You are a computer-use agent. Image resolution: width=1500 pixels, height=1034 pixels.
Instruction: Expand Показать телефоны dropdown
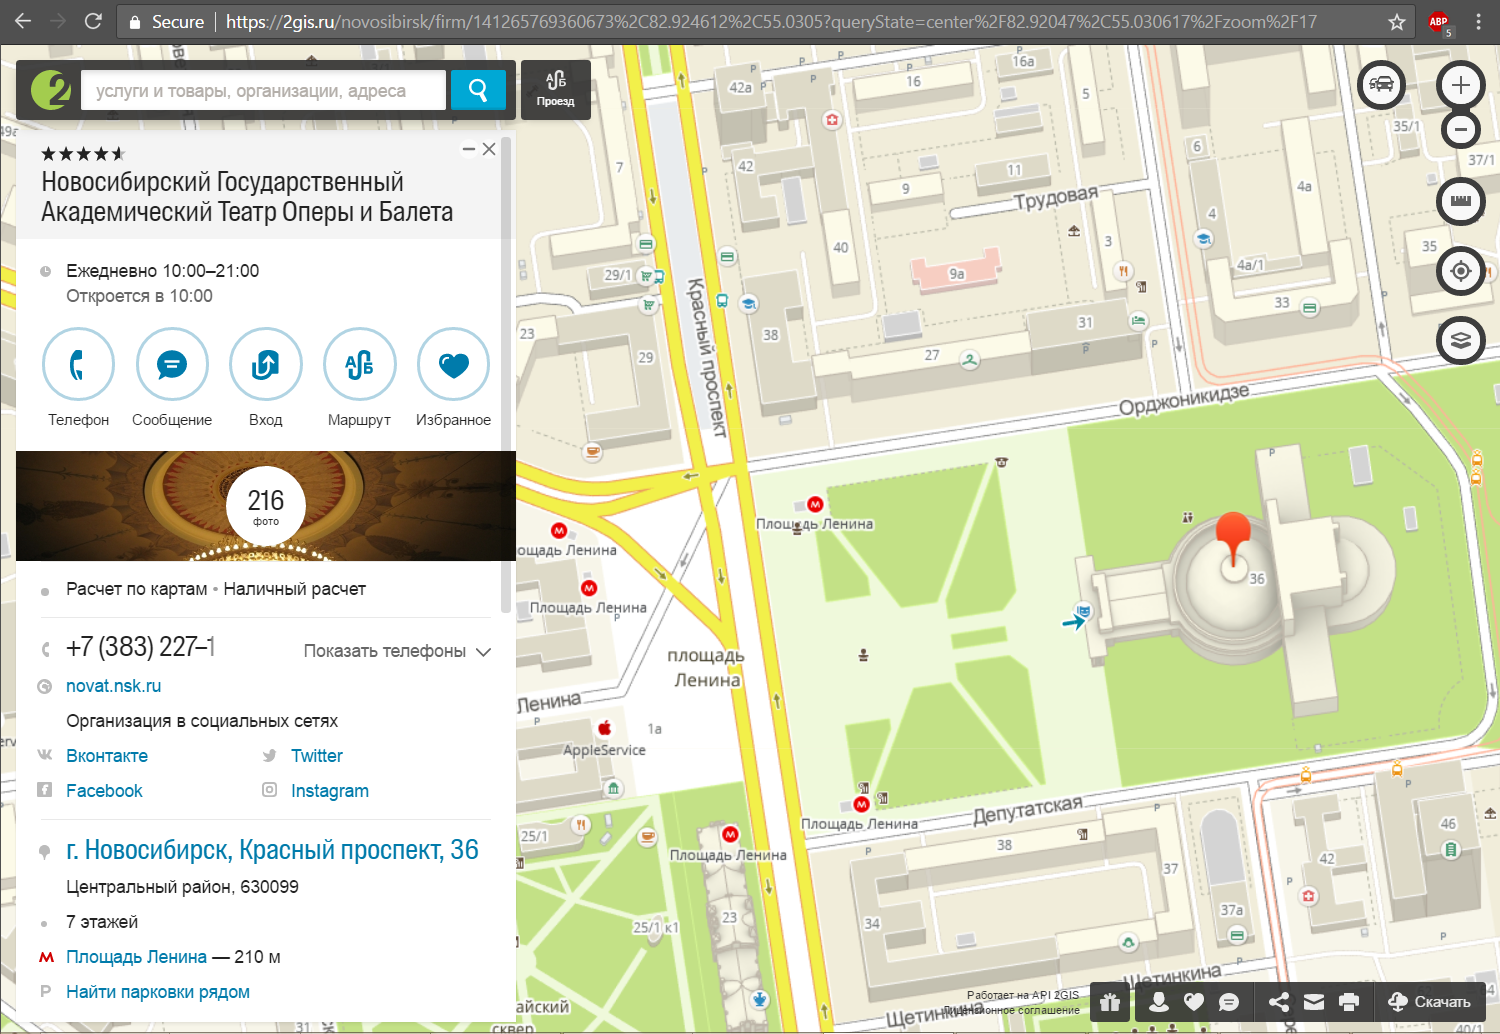pos(397,651)
